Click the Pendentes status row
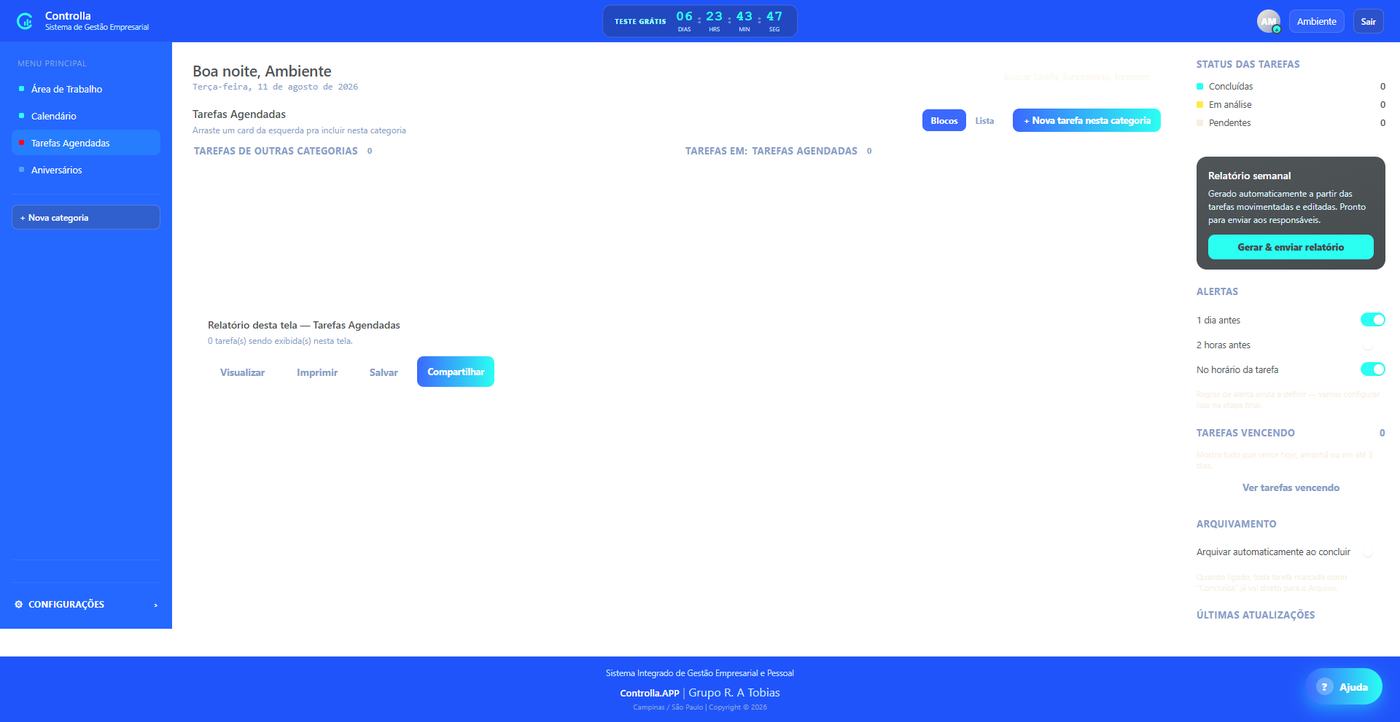Screen dimensions: 1400x722 pyautogui.click(x=1291, y=123)
